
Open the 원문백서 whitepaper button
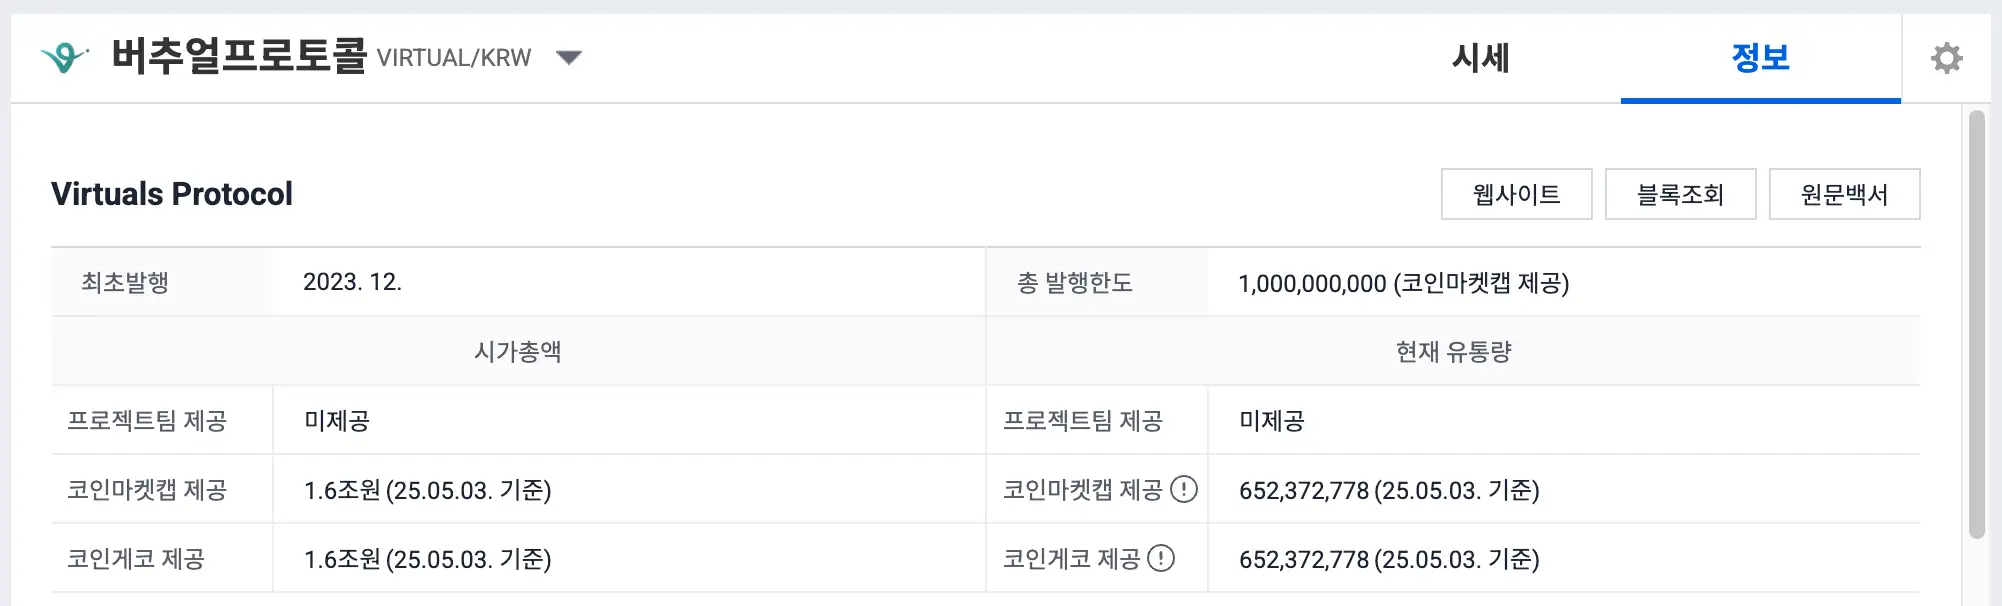(x=1844, y=194)
